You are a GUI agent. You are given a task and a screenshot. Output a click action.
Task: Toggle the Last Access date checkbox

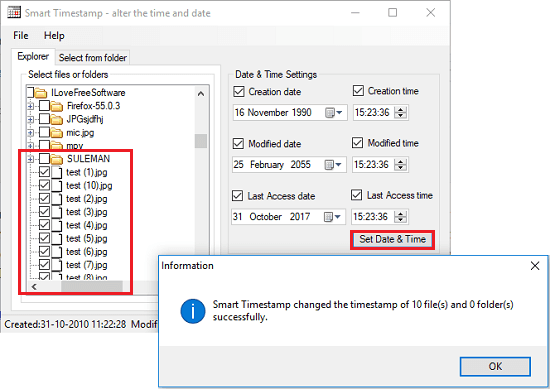coord(237,196)
